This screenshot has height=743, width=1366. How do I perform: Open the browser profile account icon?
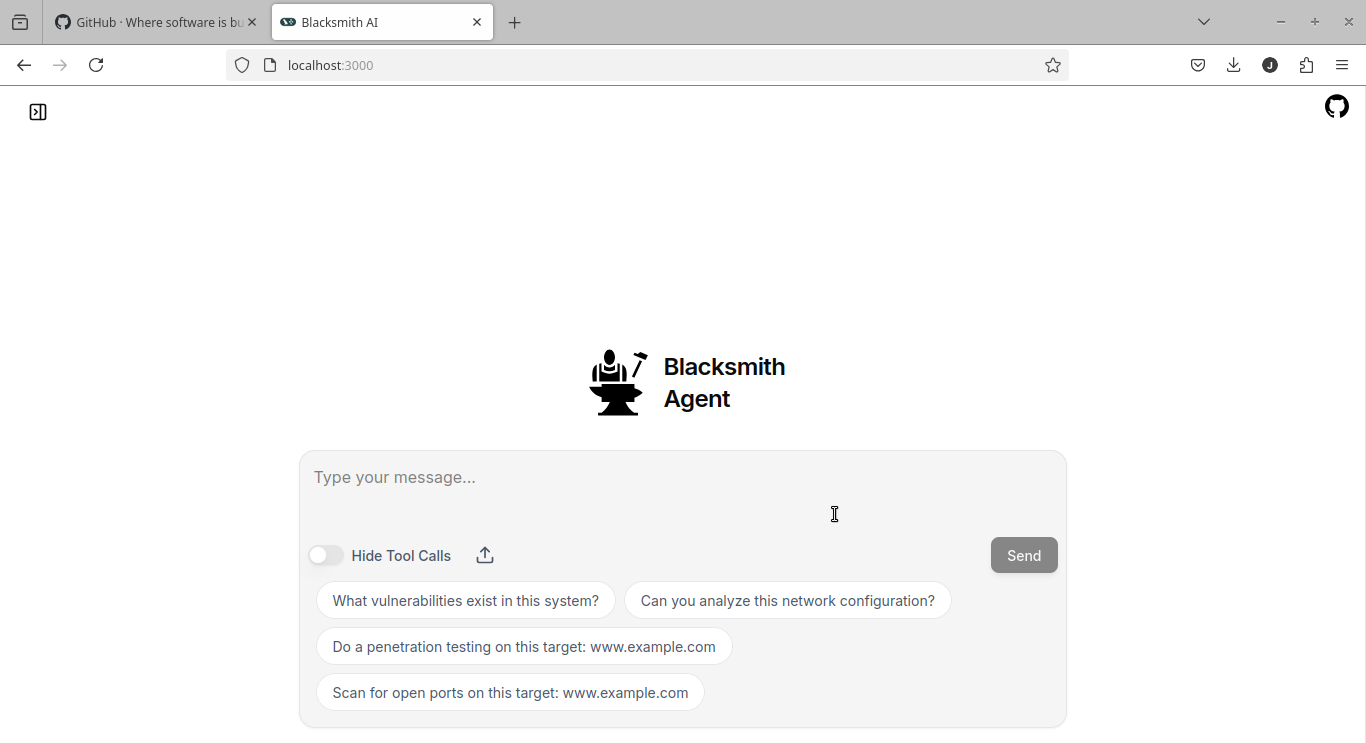[x=1270, y=65]
